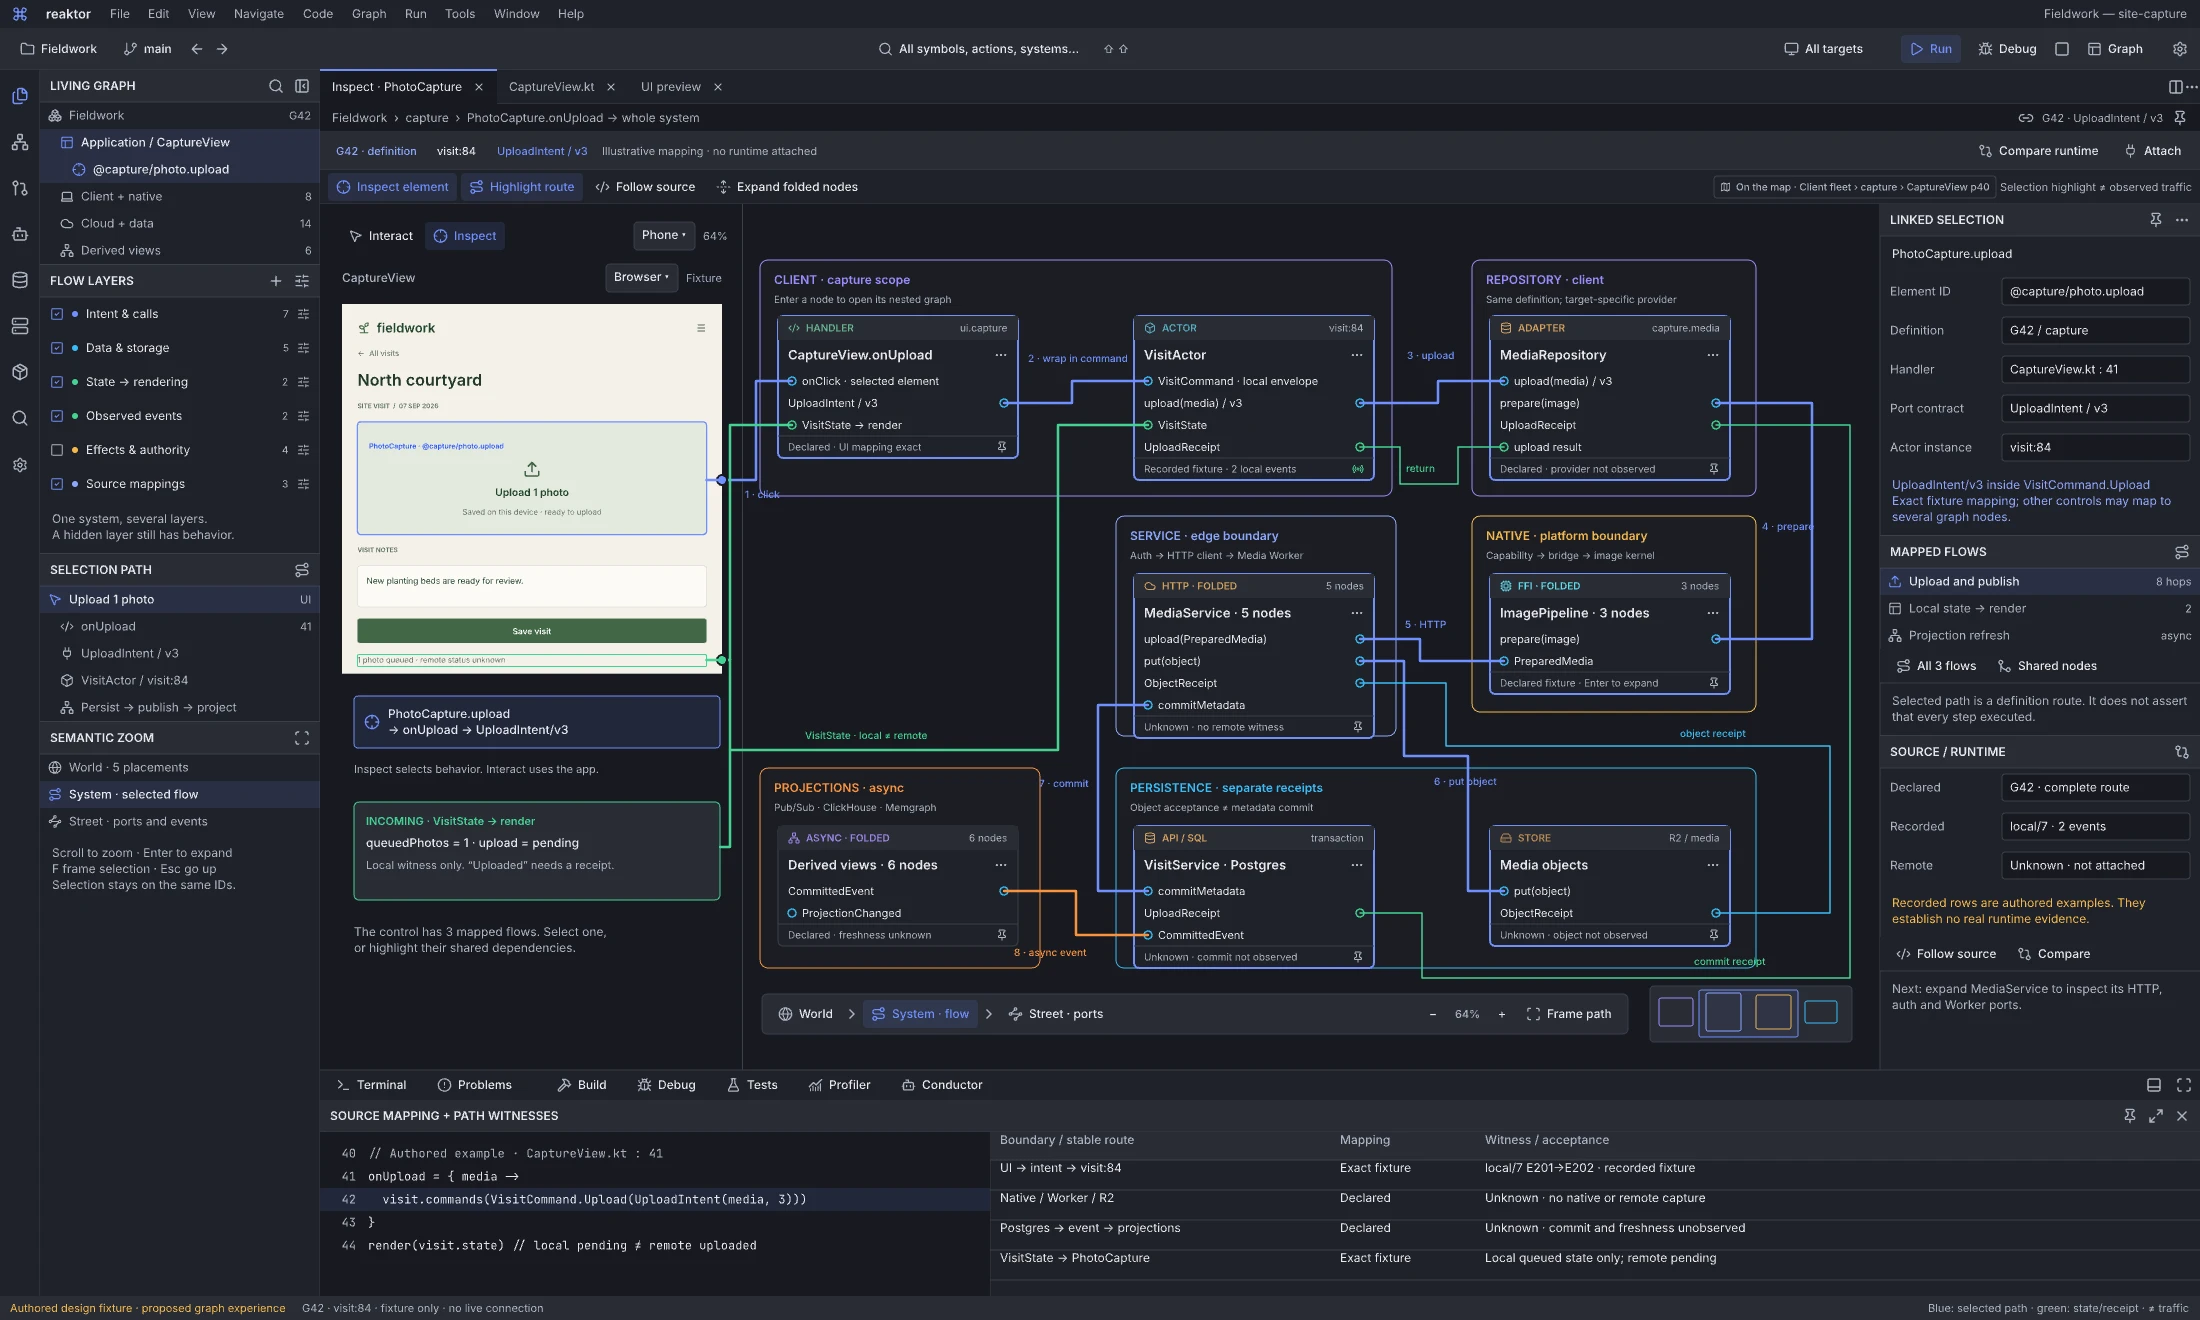Open settings gear in top toolbar
This screenshot has width=2200, height=1320.
coord(2180,49)
